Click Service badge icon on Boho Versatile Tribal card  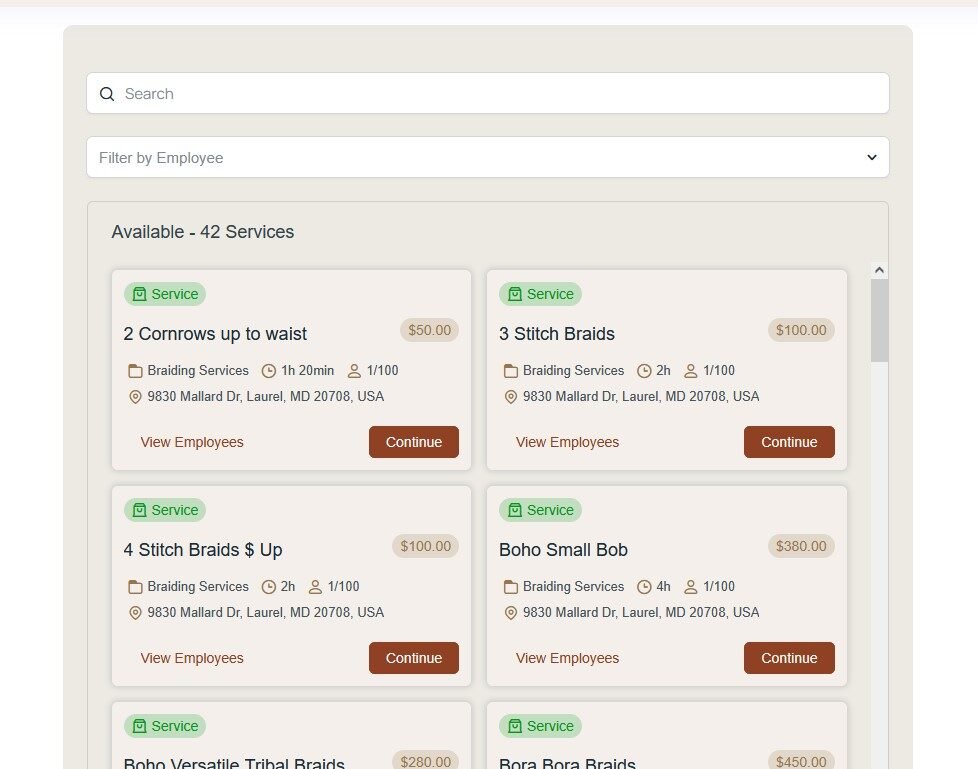point(140,725)
